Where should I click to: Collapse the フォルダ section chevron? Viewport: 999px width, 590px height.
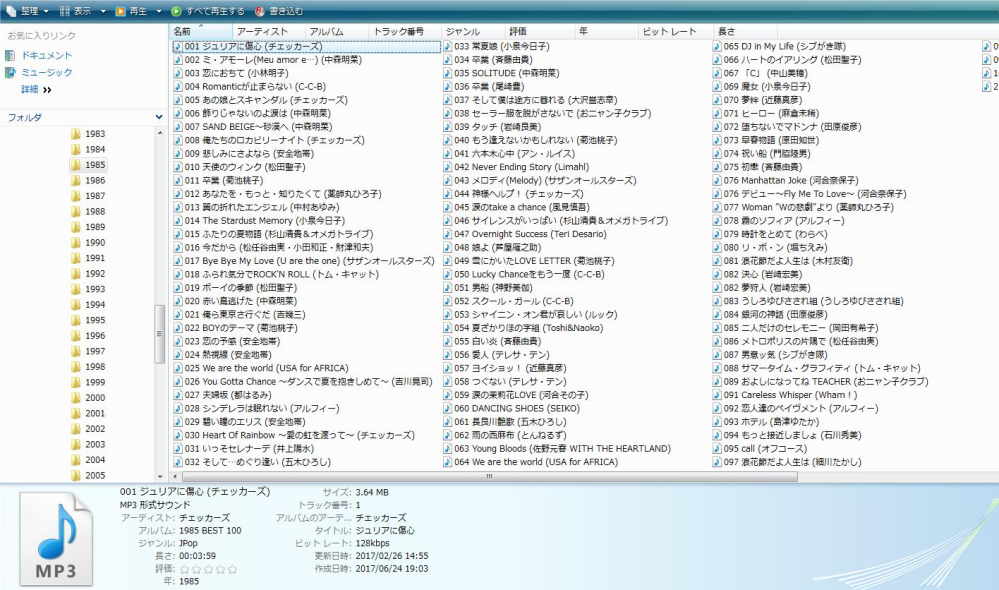158,117
